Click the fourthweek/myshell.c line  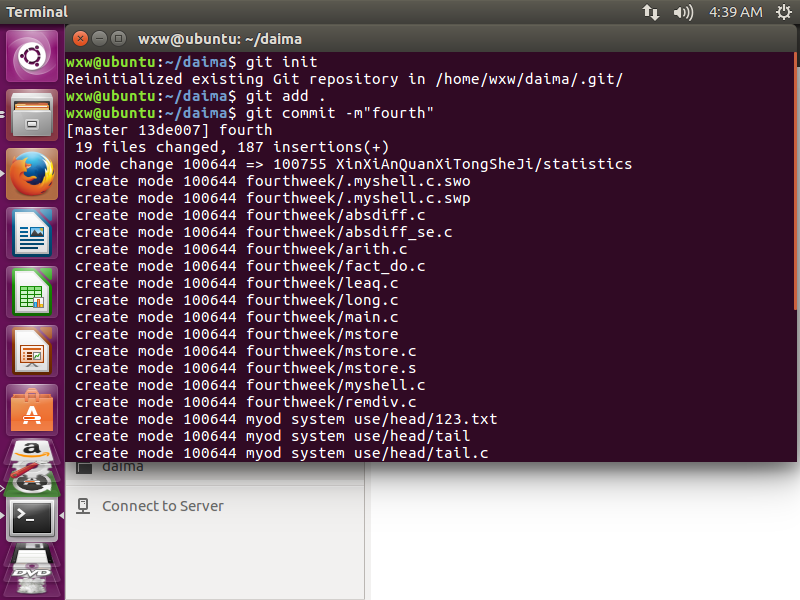250,385
